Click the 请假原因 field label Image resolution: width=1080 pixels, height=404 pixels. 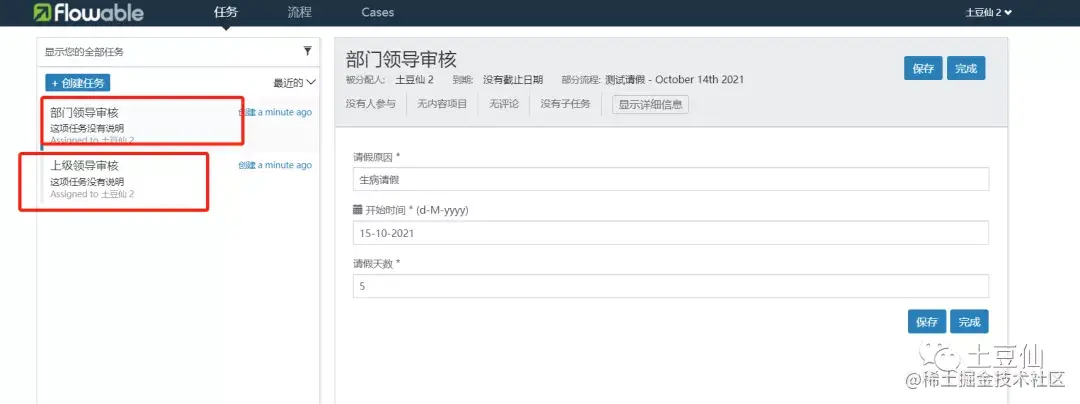pyautogui.click(x=377, y=157)
